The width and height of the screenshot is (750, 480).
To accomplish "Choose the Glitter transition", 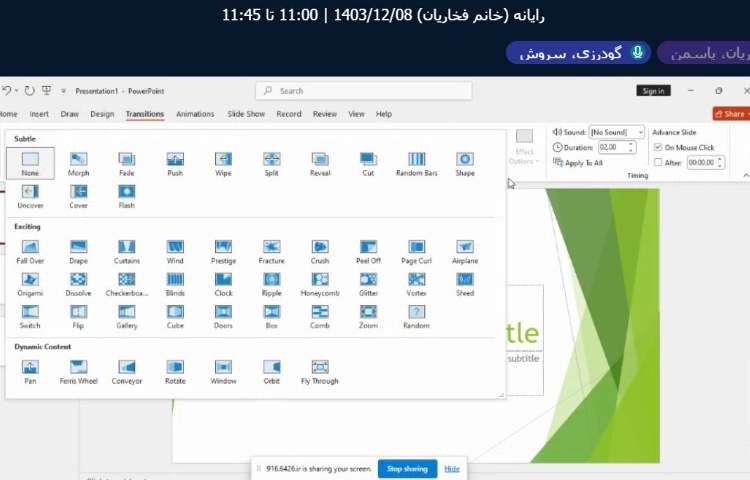I will click(368, 284).
